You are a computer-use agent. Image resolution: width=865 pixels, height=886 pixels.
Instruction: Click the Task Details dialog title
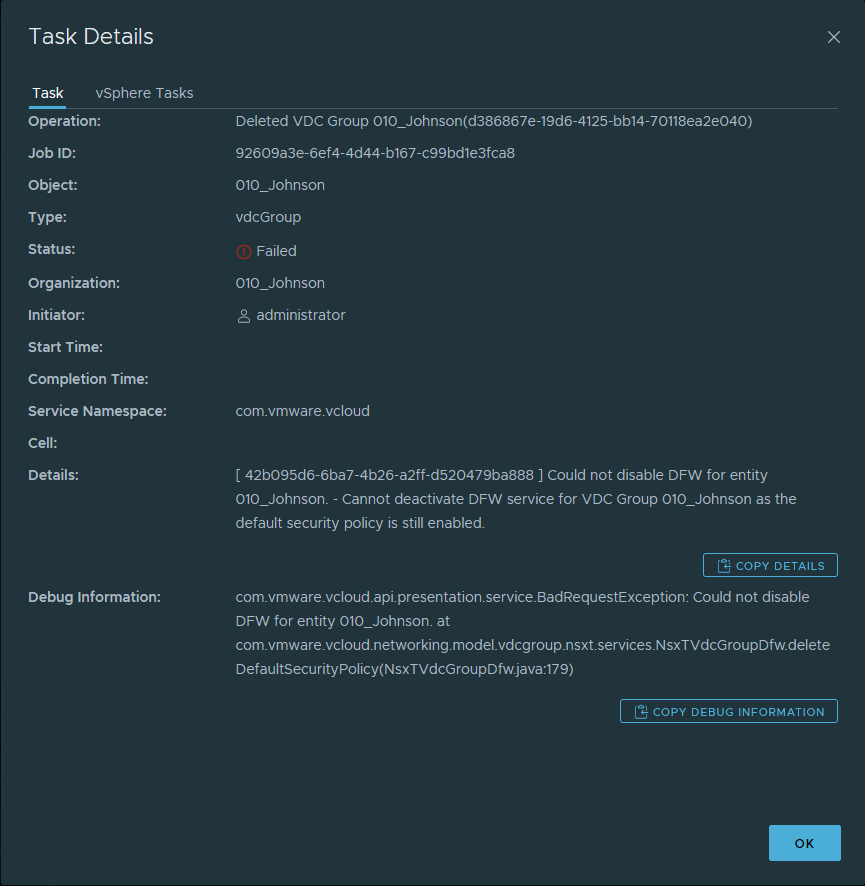(91, 37)
